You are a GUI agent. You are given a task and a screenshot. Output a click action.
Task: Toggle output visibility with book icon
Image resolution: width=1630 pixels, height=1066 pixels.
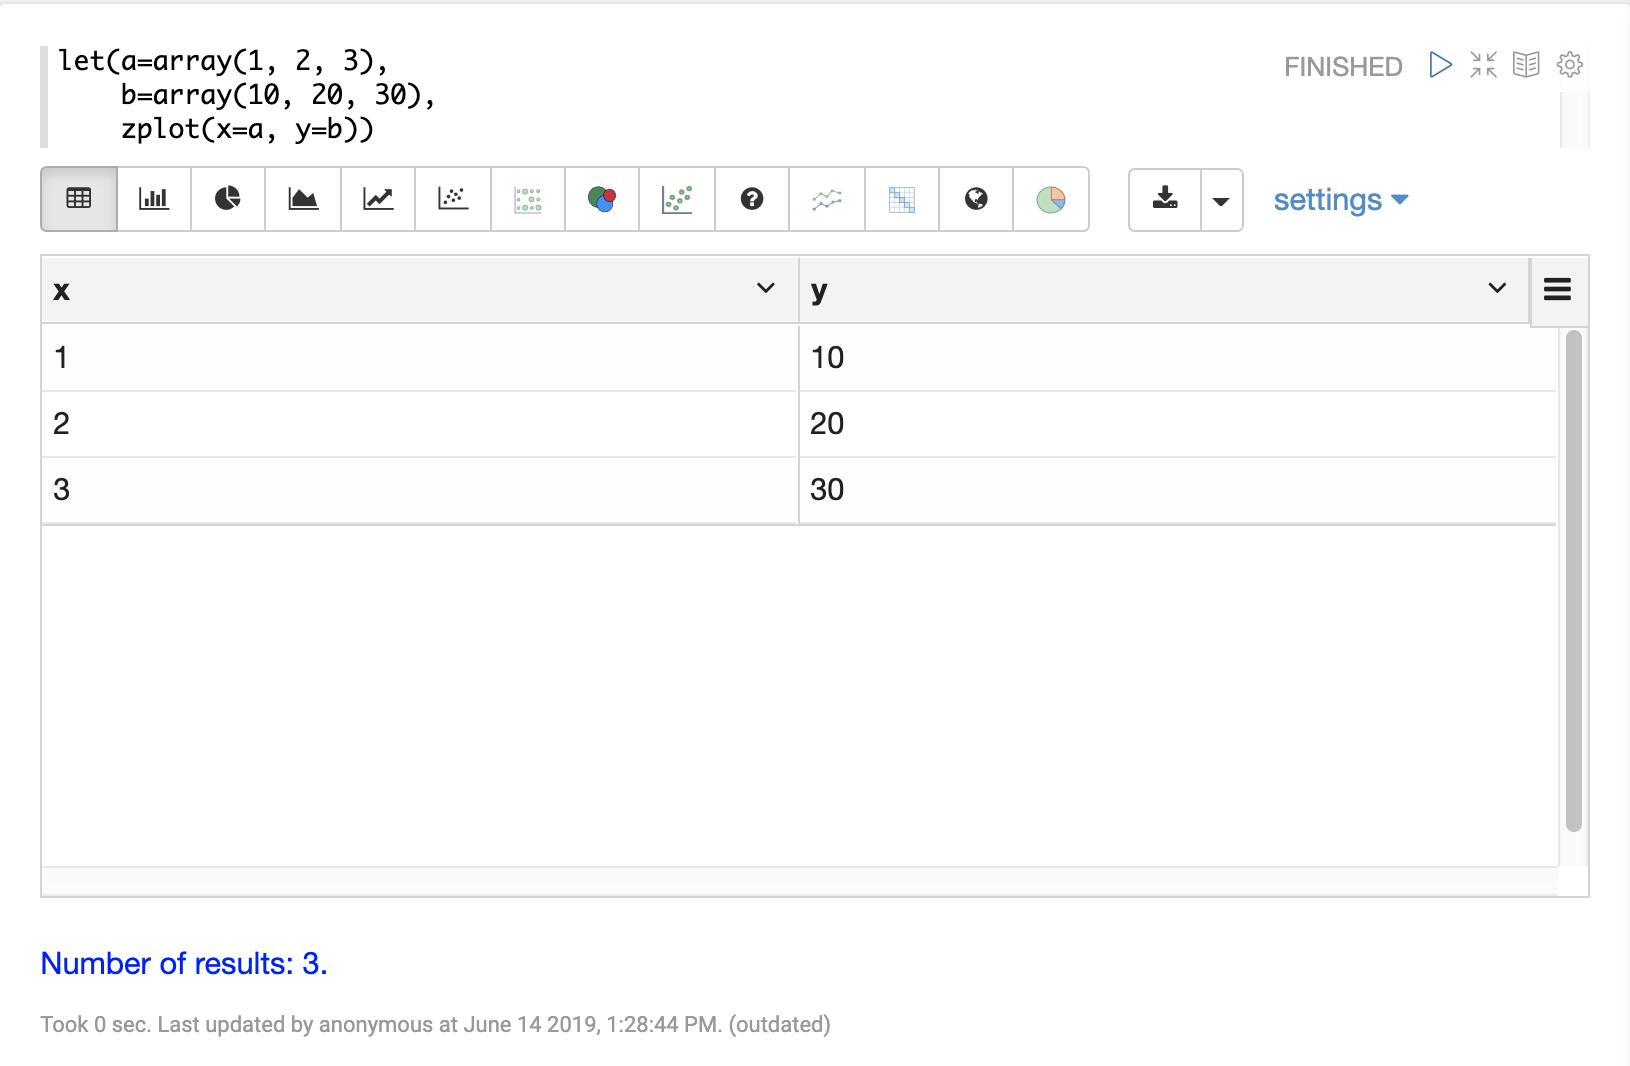coord(1526,65)
